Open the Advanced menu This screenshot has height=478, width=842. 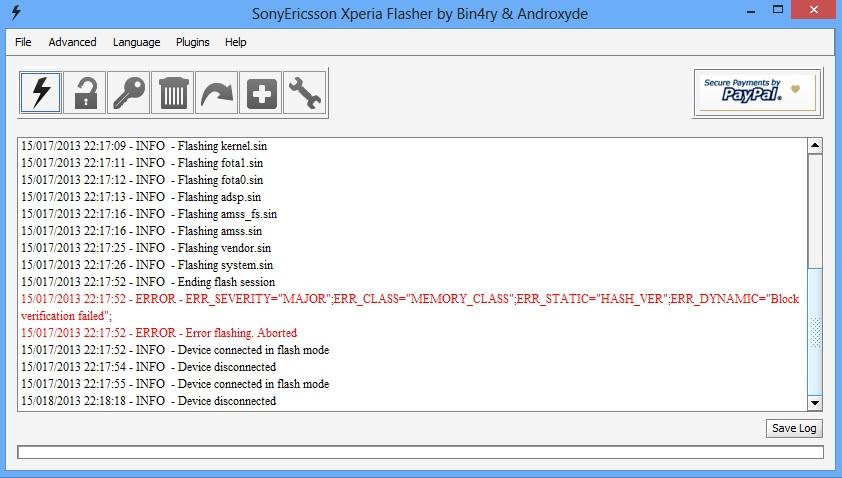tap(72, 42)
